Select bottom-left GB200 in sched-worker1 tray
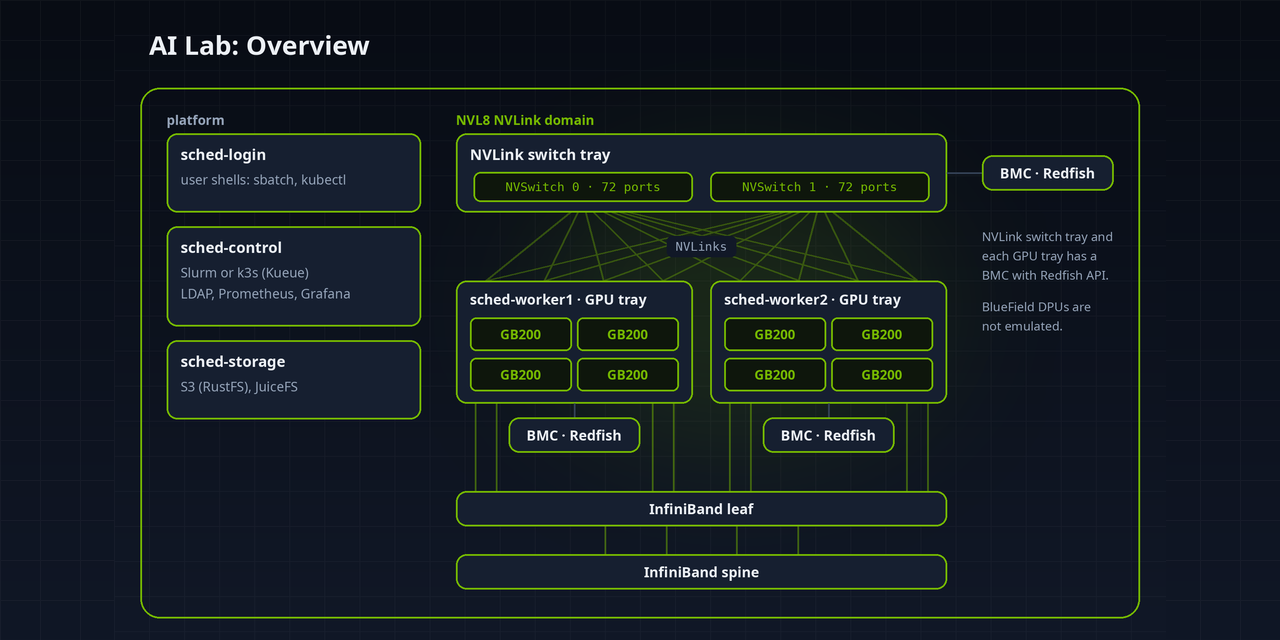The image size is (1280, 640). 521,375
